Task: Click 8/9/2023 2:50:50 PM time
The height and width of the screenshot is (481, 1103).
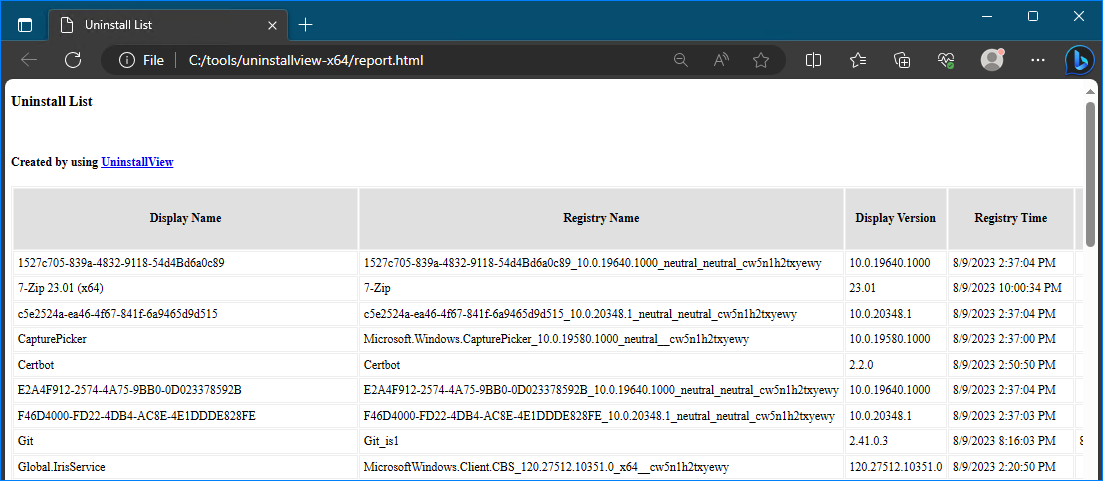Action: 1011,365
